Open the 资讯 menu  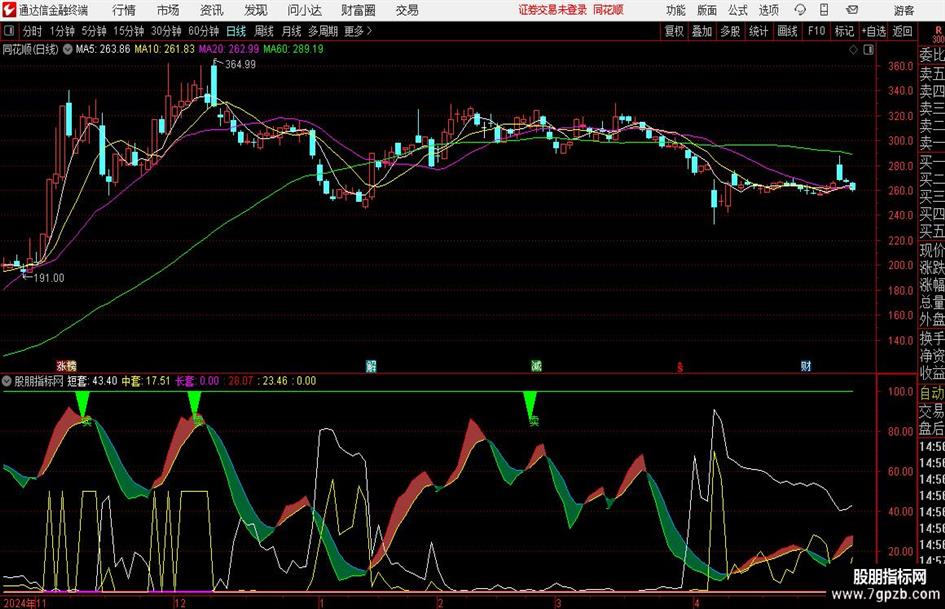point(212,10)
